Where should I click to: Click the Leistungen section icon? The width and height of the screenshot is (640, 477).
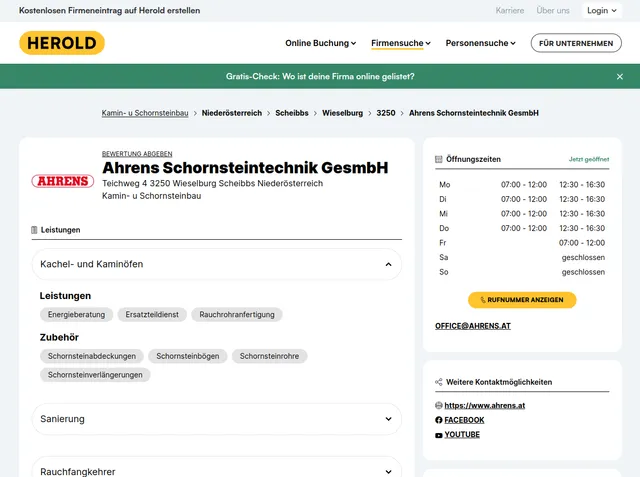pyautogui.click(x=34, y=230)
